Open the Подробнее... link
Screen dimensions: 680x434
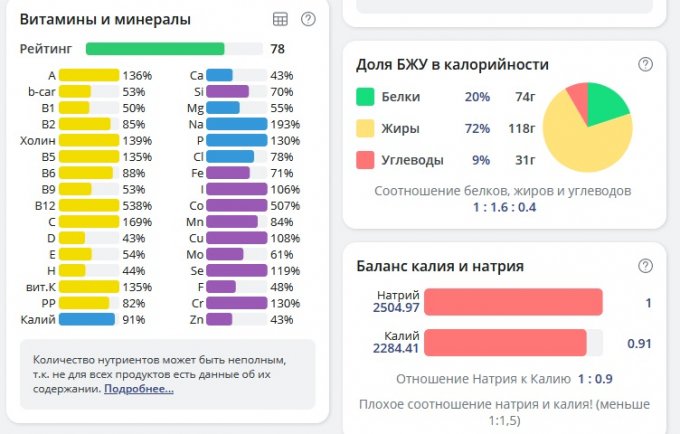139,388
